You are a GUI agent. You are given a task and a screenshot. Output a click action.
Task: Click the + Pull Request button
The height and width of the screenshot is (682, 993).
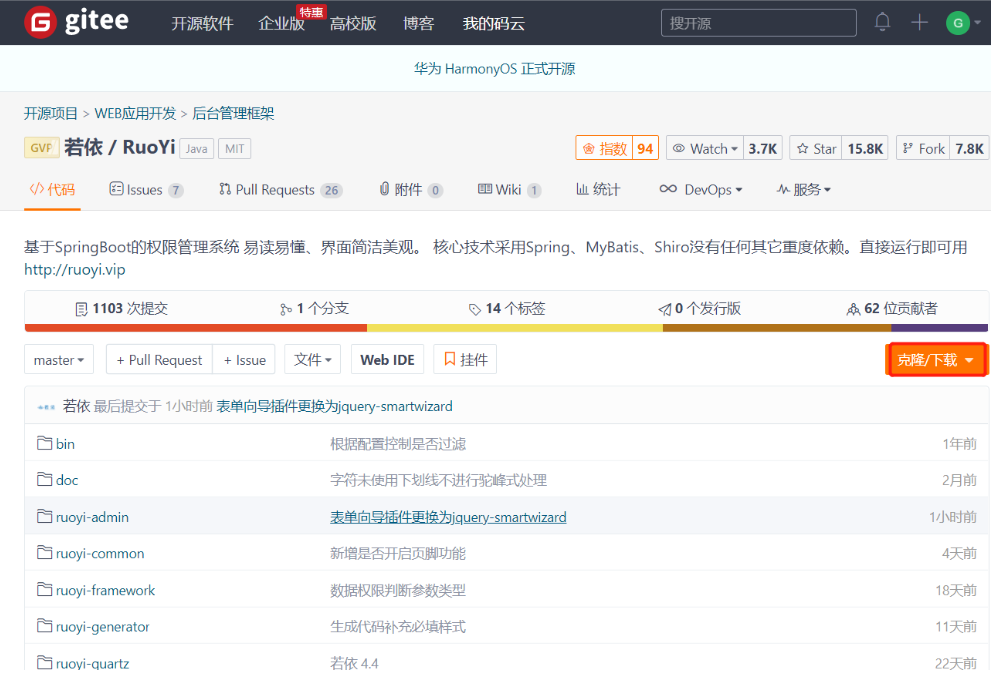(x=160, y=360)
